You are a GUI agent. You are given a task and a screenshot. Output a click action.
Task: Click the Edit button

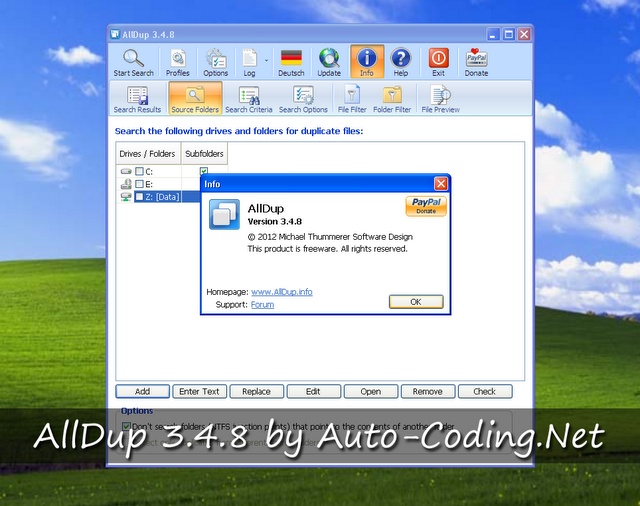(313, 391)
